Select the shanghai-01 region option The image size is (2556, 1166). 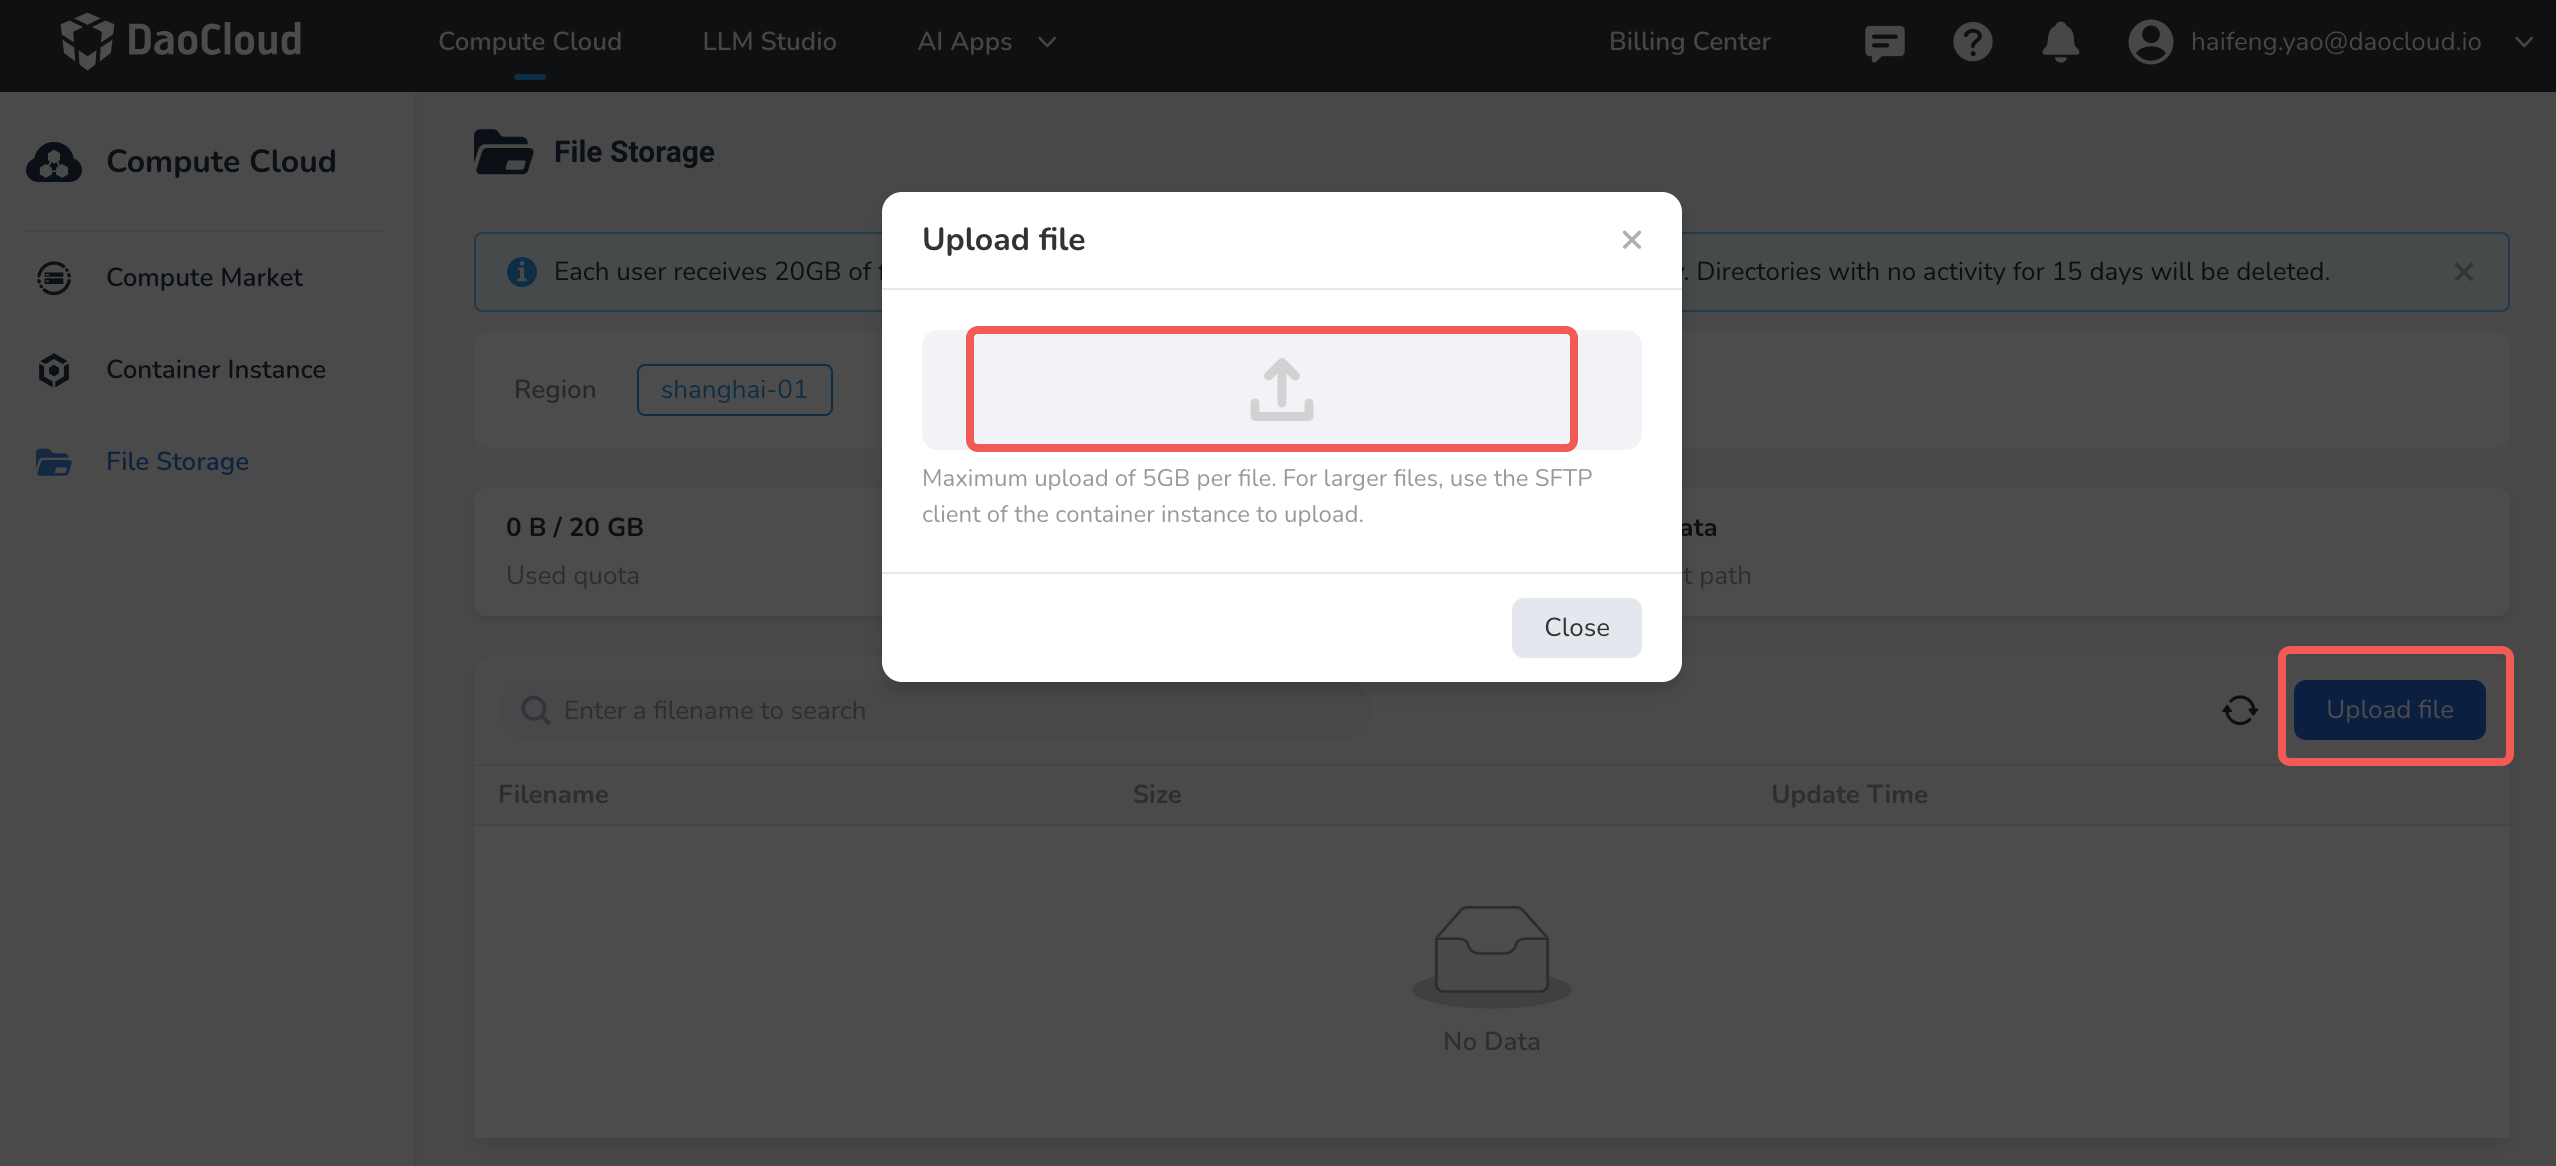tap(734, 389)
